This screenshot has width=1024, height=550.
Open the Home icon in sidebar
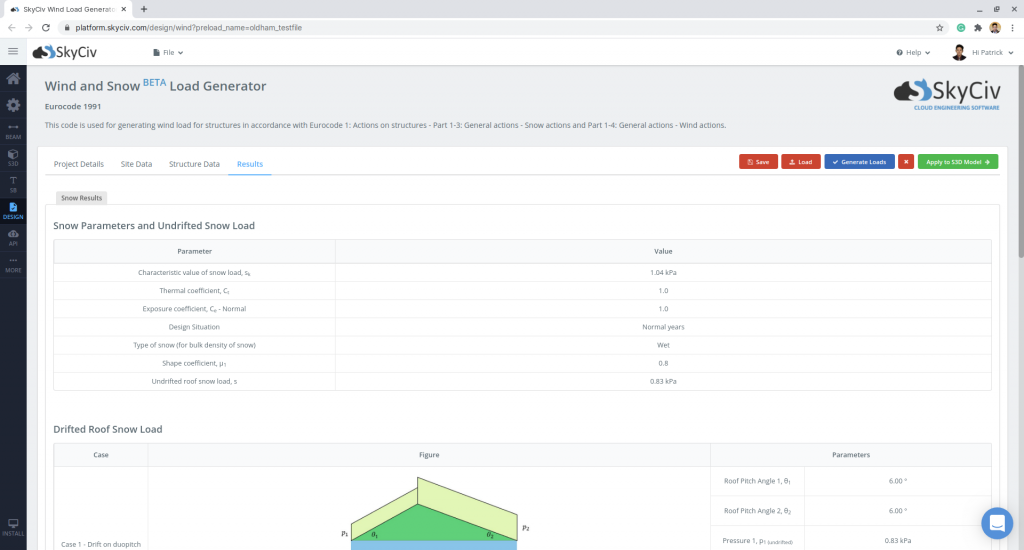click(13, 79)
